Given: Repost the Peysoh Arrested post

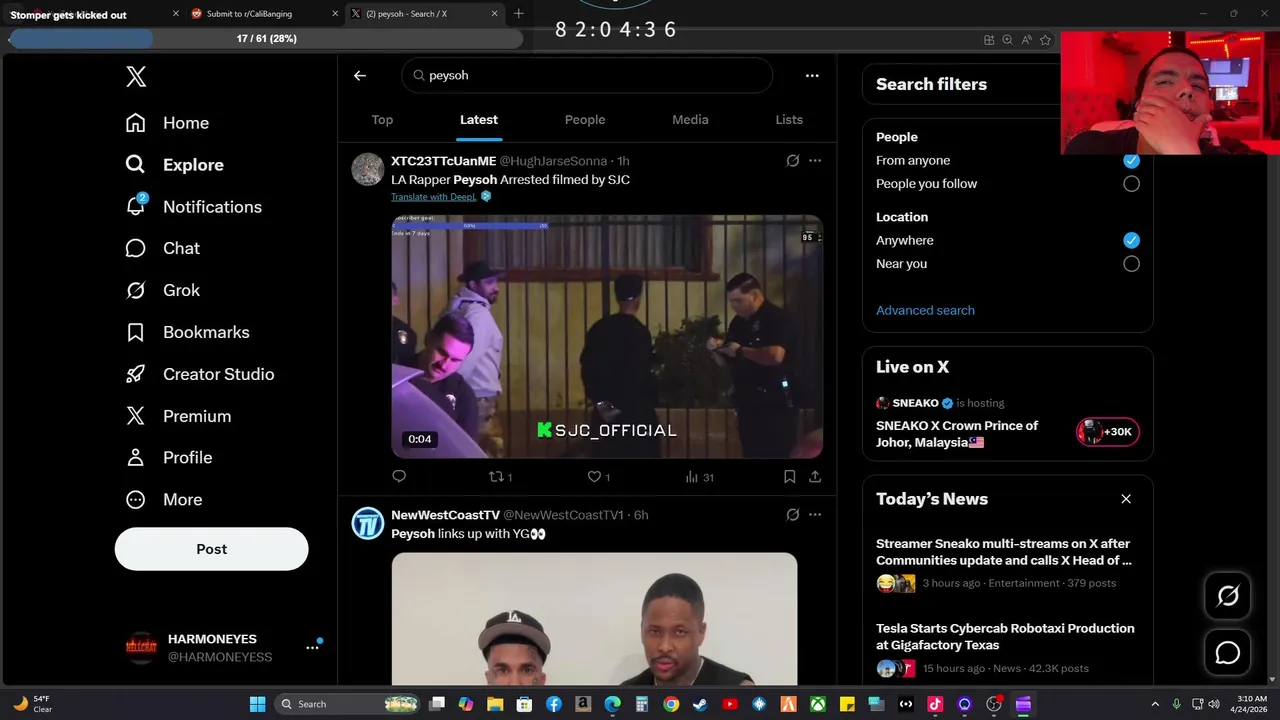Looking at the screenshot, I should 500,477.
